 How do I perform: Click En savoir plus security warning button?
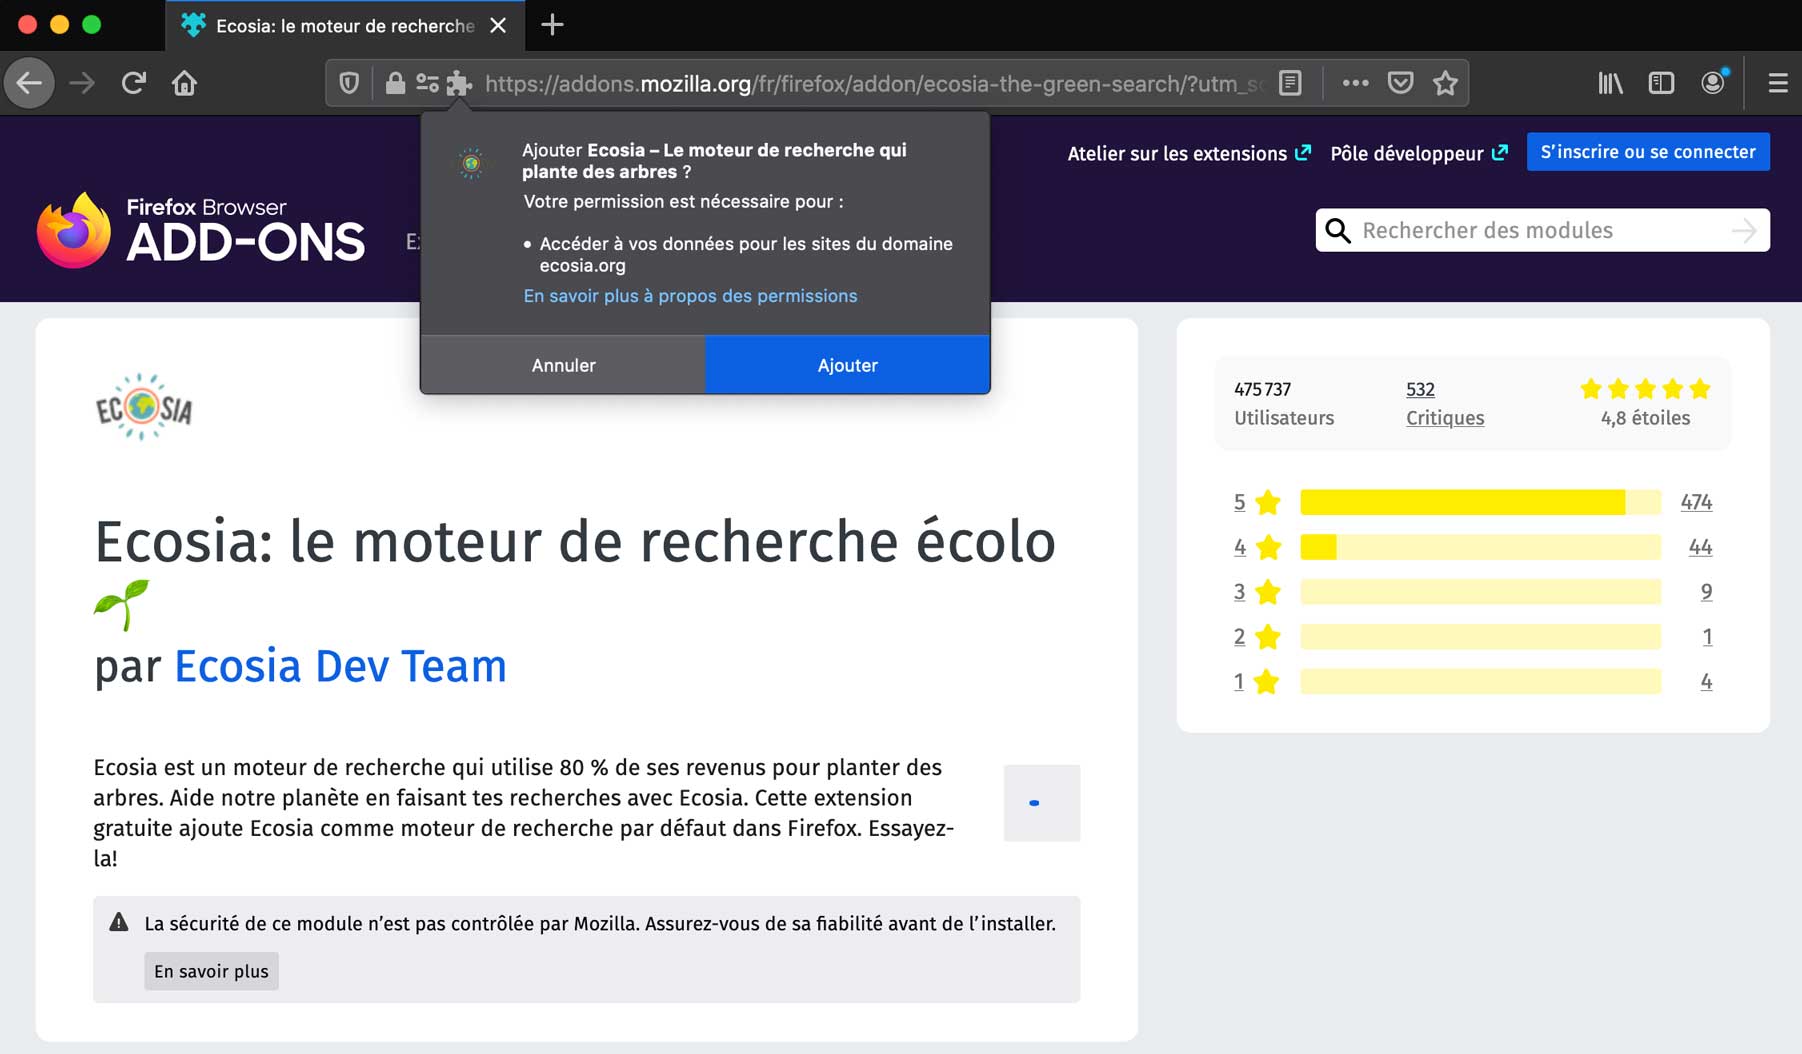click(211, 971)
